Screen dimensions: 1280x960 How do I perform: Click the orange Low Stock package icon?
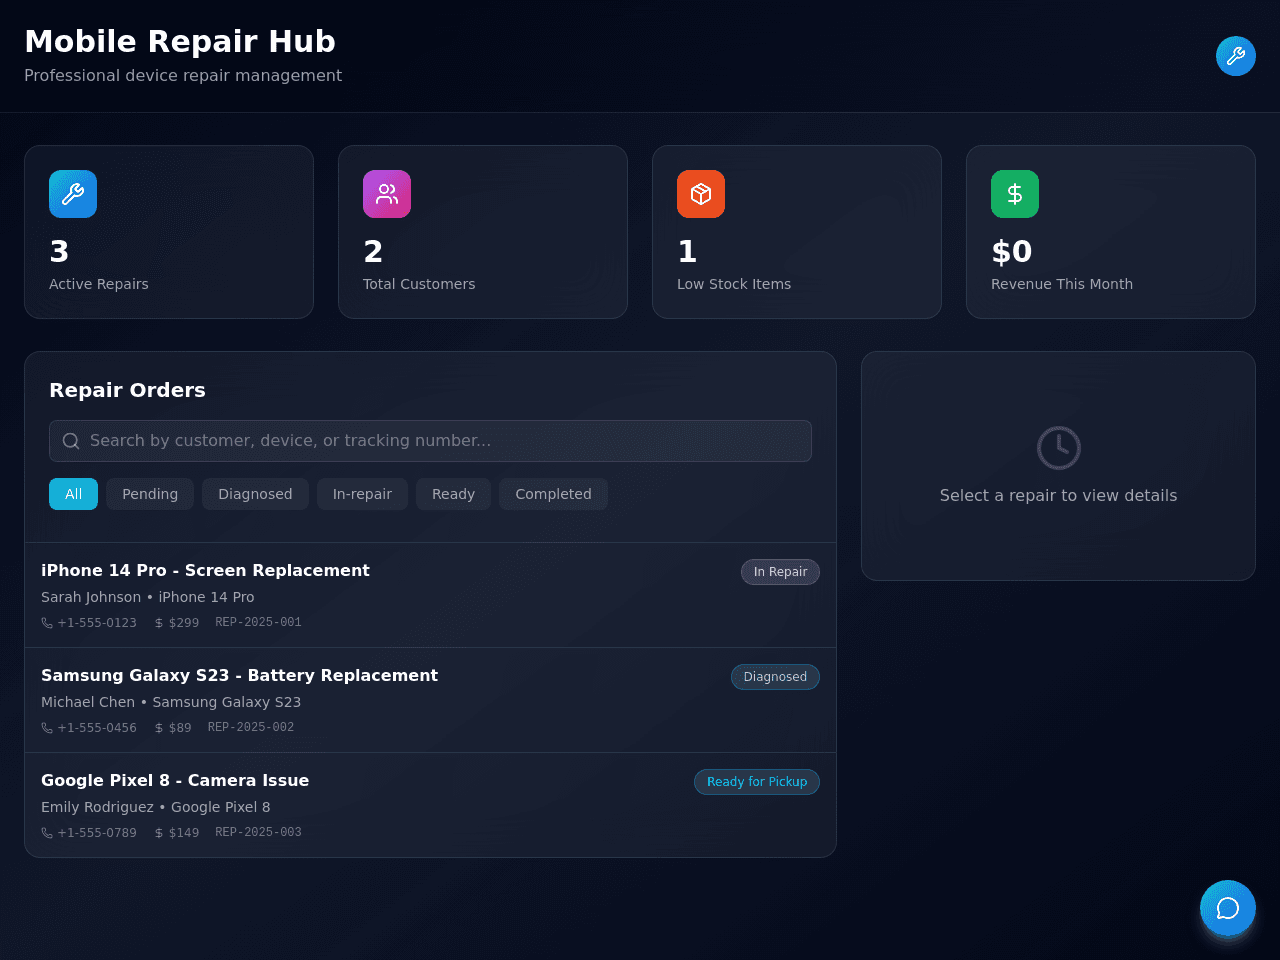(701, 194)
